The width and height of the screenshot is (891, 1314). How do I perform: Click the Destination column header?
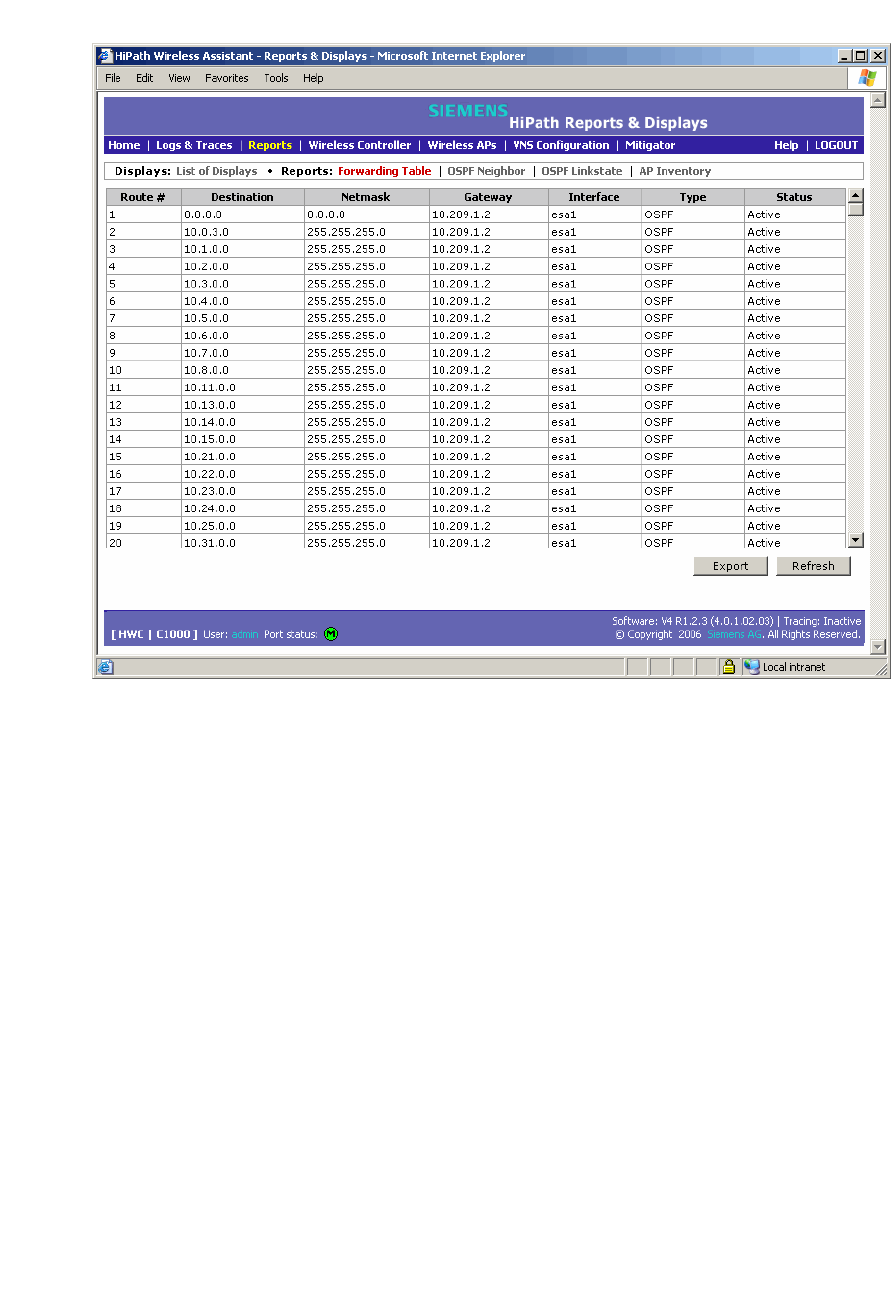[242, 197]
